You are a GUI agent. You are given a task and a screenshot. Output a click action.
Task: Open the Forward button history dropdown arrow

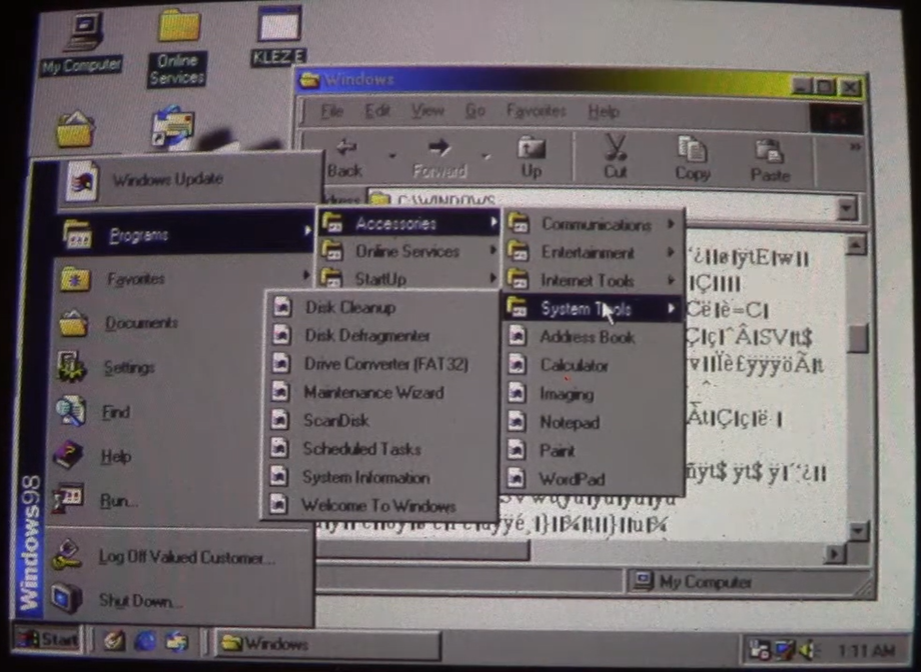coord(486,157)
